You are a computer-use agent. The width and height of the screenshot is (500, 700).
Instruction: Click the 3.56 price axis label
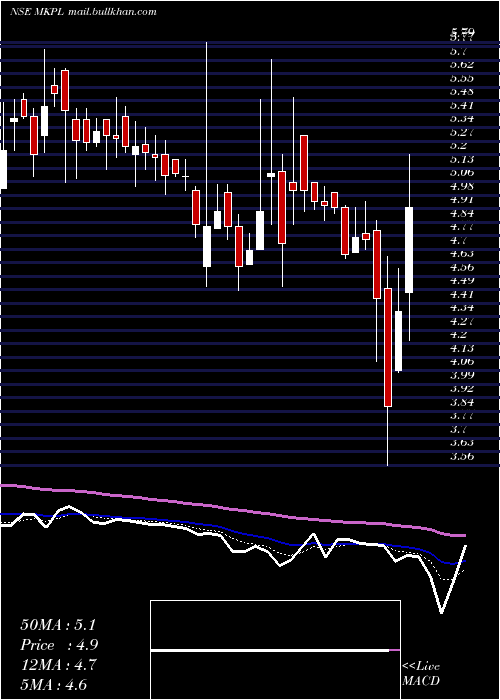[462, 456]
